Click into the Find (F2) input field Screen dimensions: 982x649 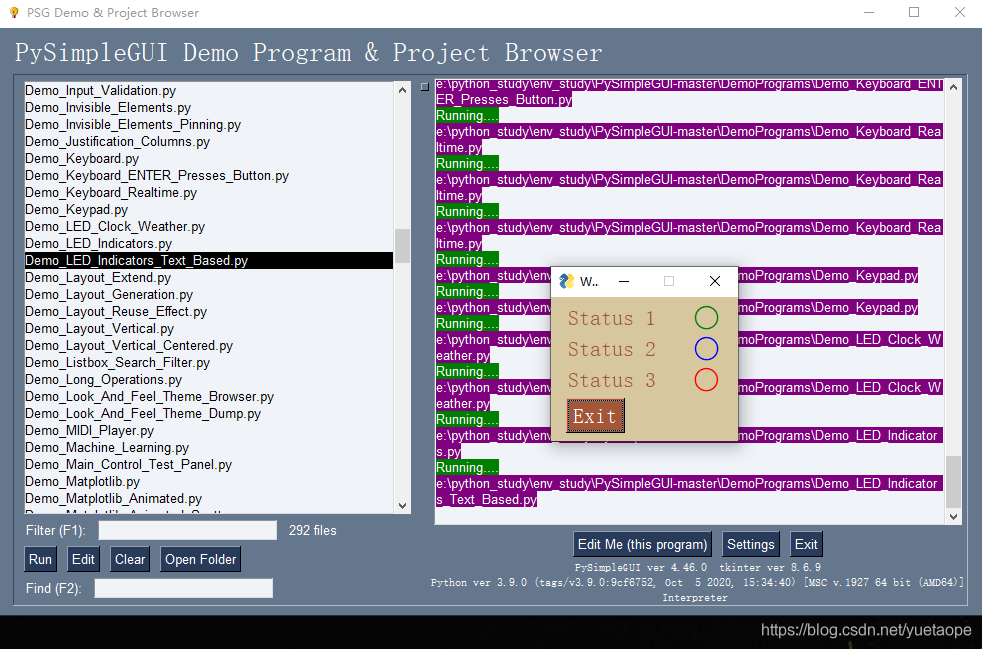(x=183, y=588)
